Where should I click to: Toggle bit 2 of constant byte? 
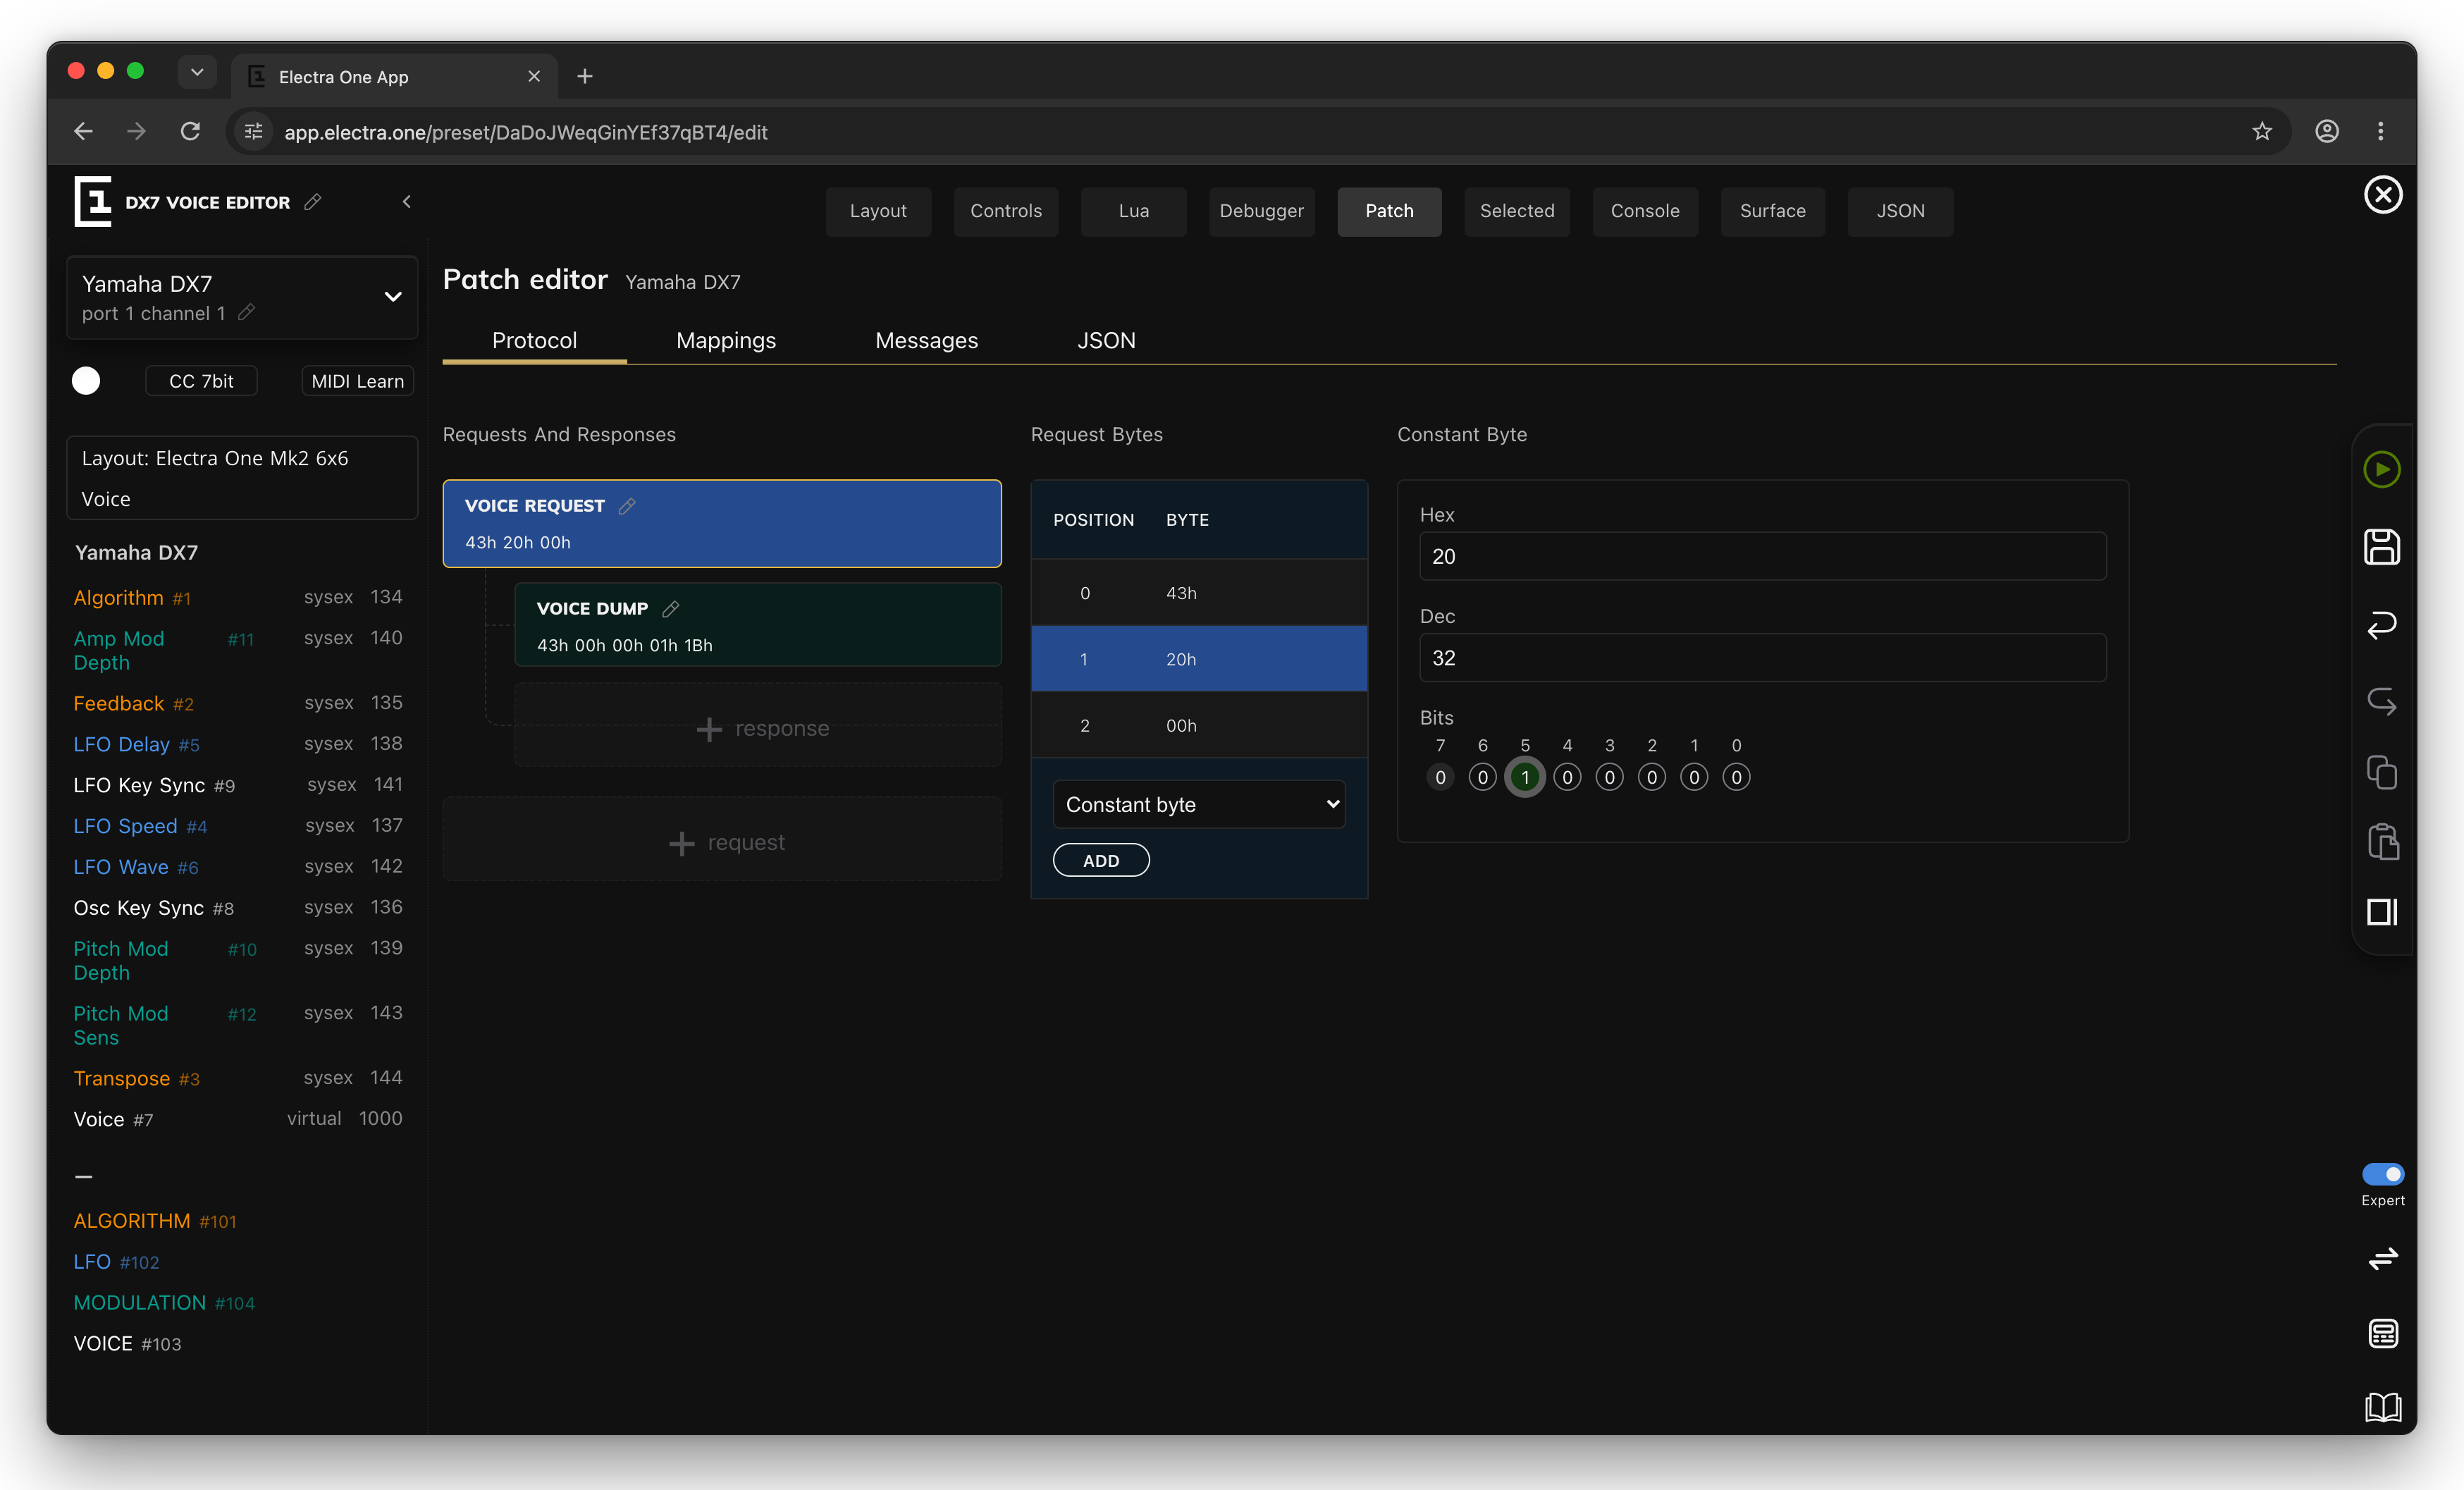[x=1652, y=778]
